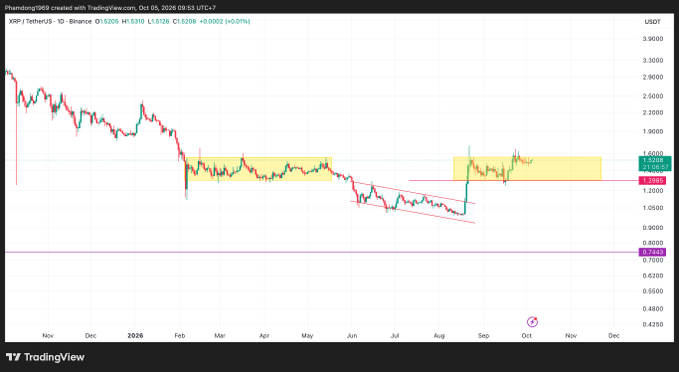The image size is (679, 372).
Task: Click the Aug label on the time axis
Action: (x=439, y=336)
